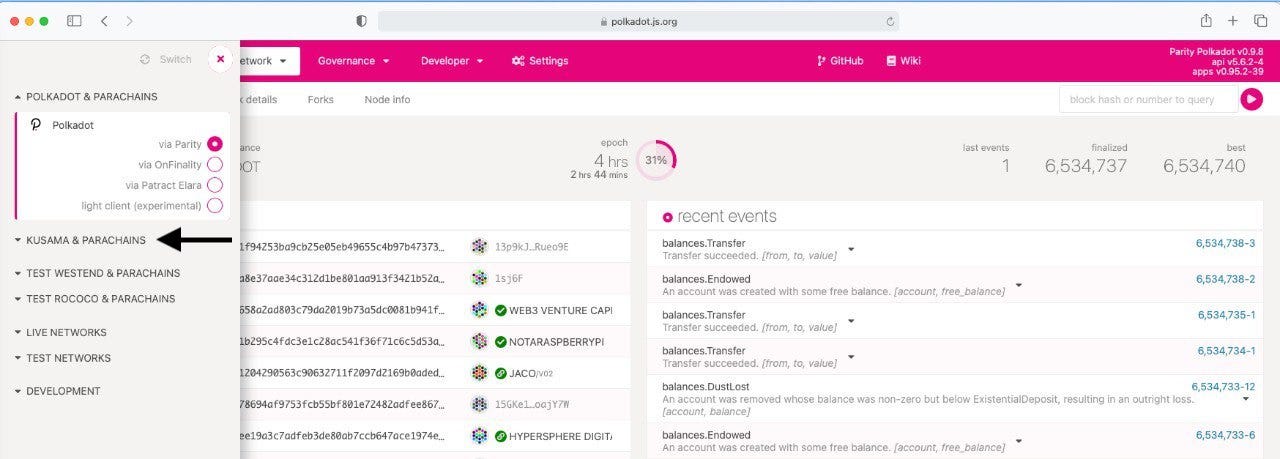The width and height of the screenshot is (1280, 459).
Task: Click the NOTARASPBERRYPI validator name
Action: tap(556, 342)
